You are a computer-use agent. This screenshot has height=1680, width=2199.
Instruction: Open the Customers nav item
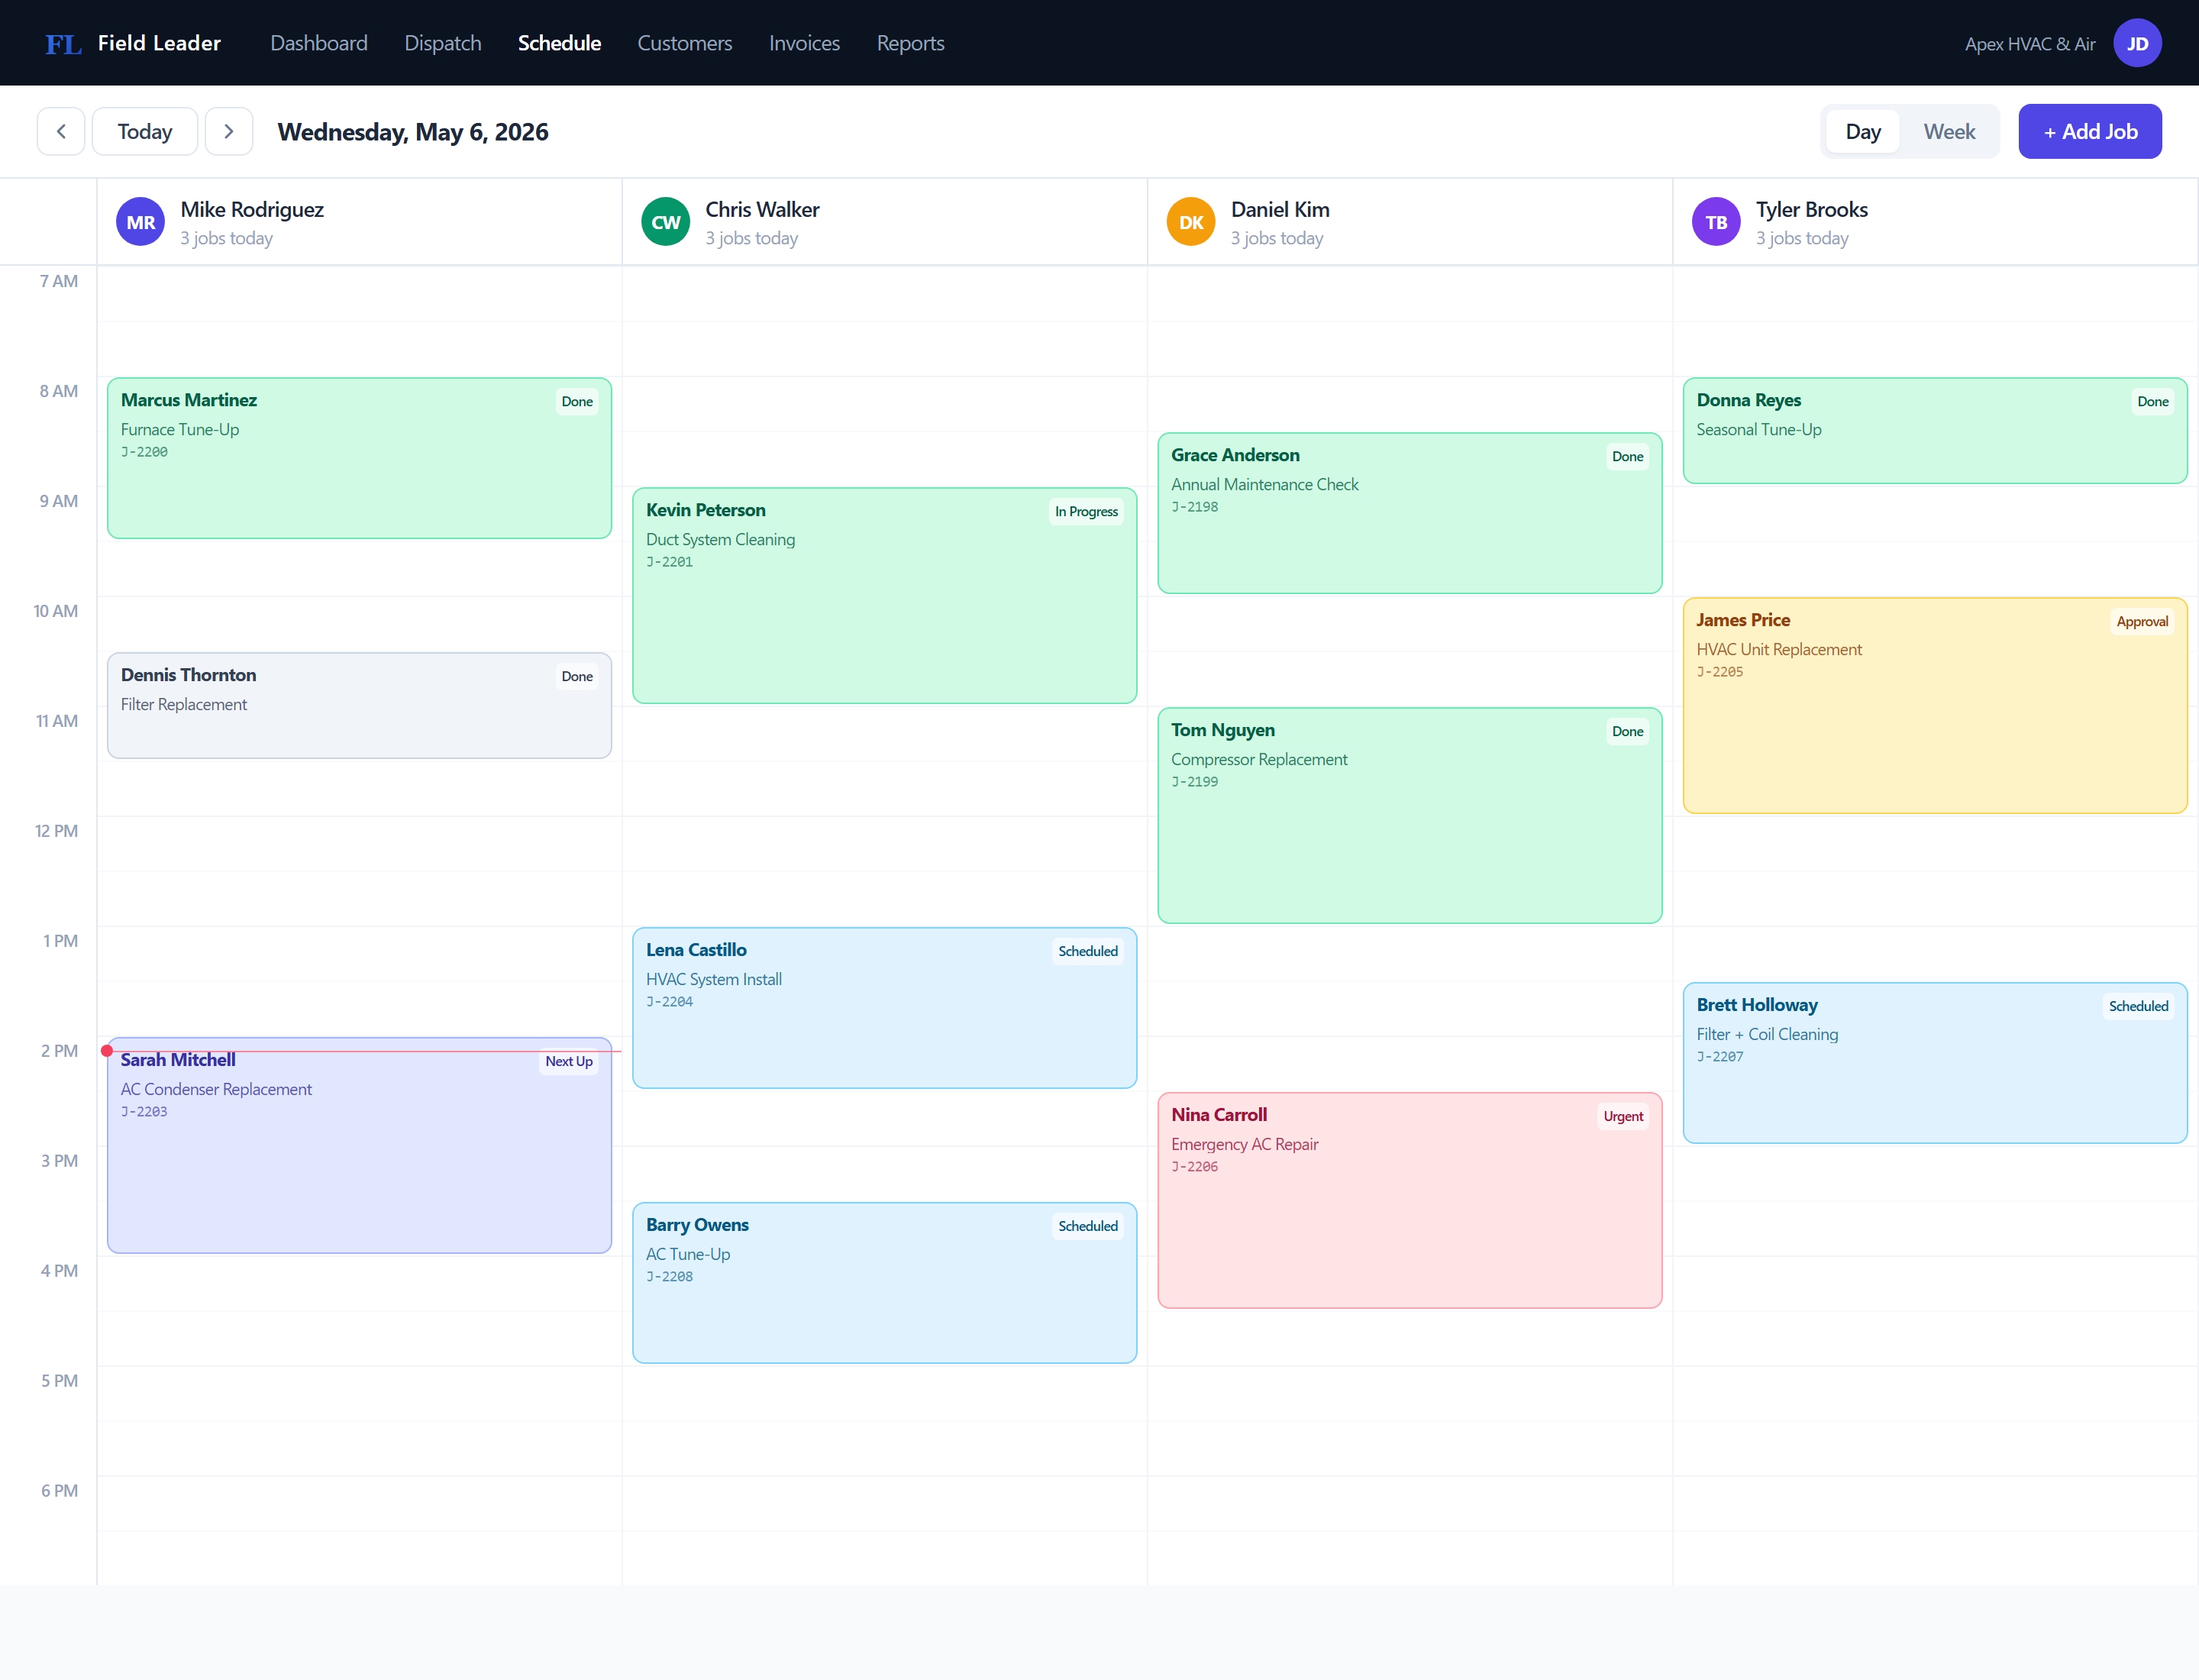point(685,43)
